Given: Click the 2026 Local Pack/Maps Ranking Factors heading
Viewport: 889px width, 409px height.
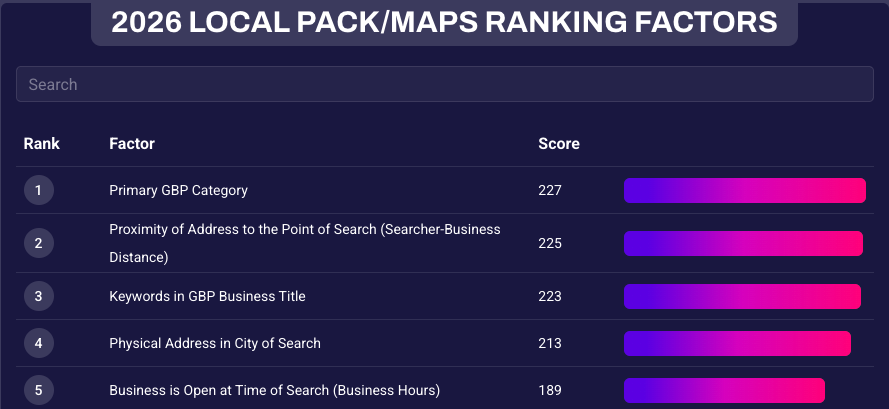Looking at the screenshot, I should tap(444, 22).
